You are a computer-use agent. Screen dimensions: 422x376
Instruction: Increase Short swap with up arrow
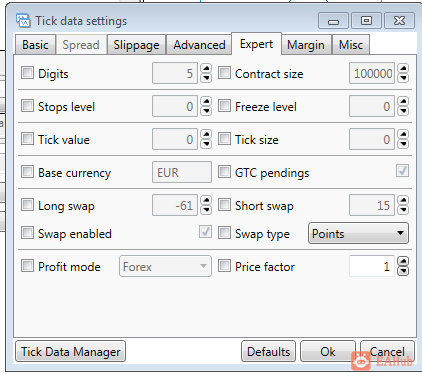[403, 200]
